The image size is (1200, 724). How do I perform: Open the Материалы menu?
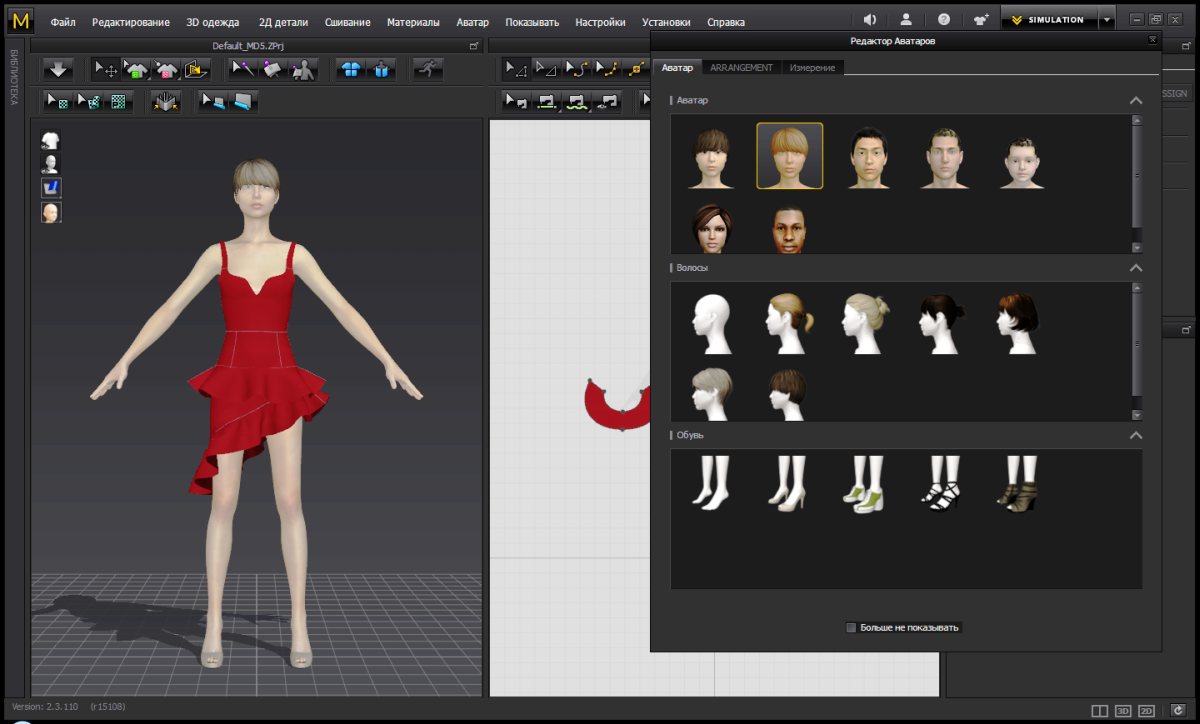(413, 22)
